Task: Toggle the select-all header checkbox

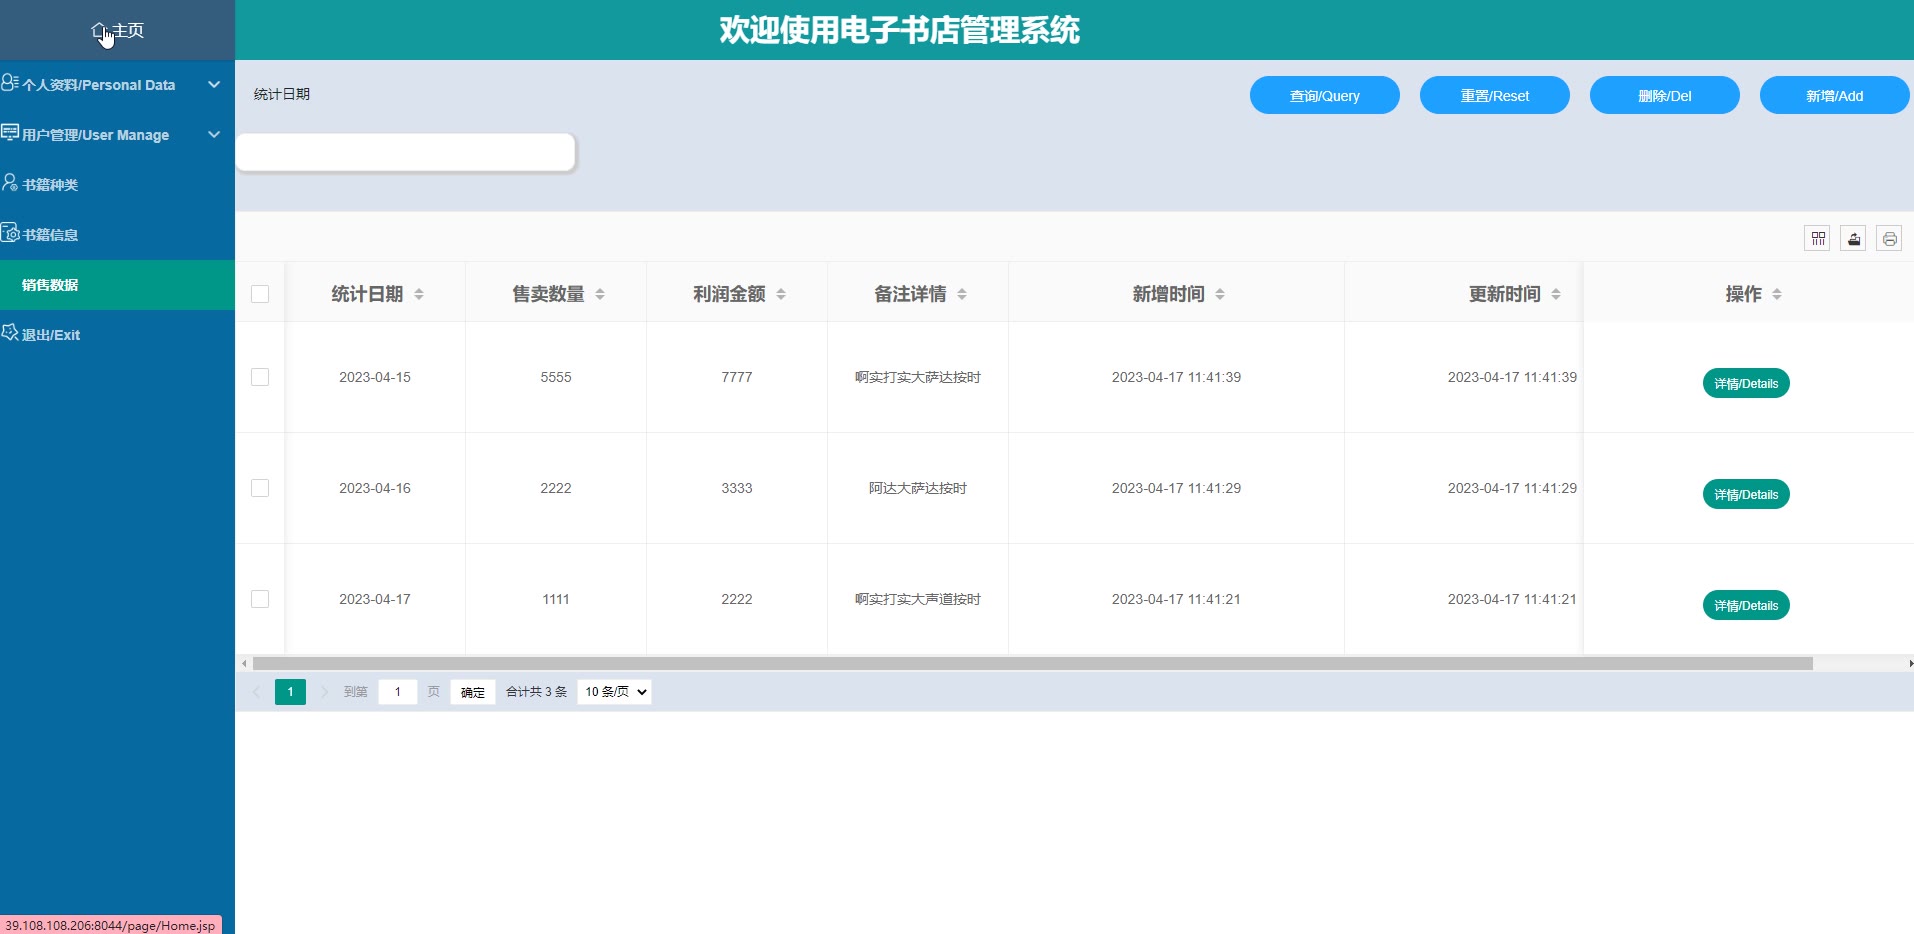Action: [260, 294]
